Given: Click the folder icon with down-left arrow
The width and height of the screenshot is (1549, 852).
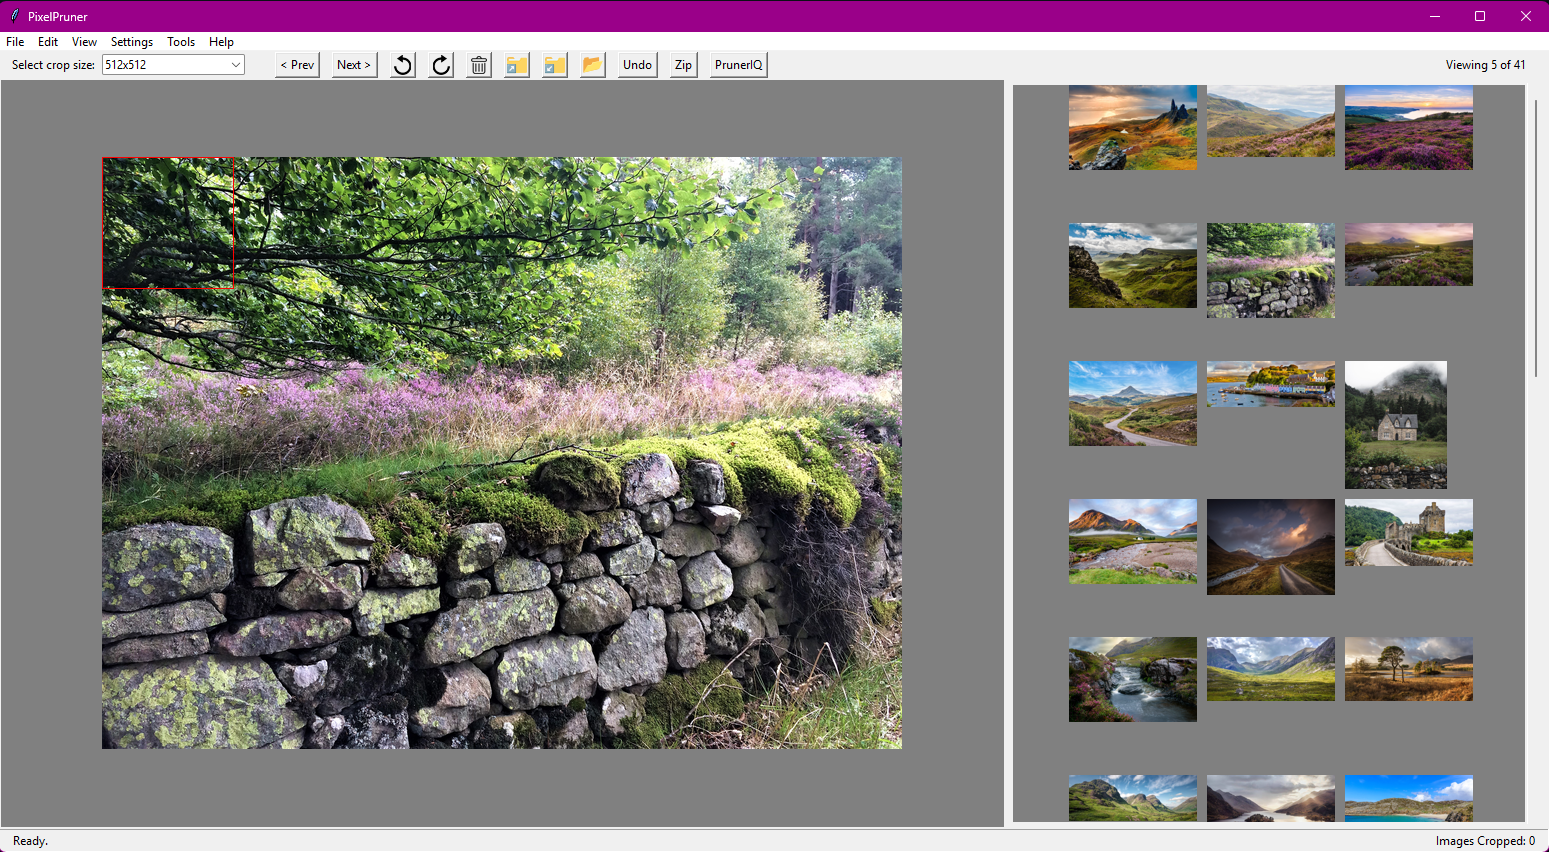Looking at the screenshot, I should coord(555,65).
